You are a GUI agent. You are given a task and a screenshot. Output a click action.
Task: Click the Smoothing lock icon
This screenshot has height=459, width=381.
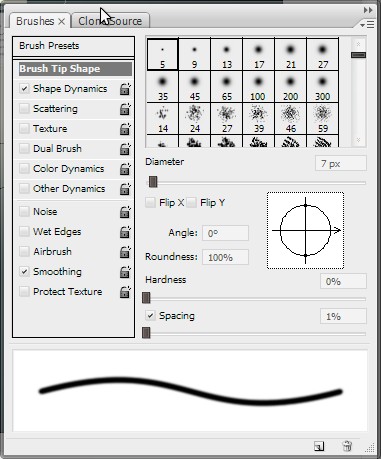coord(125,272)
